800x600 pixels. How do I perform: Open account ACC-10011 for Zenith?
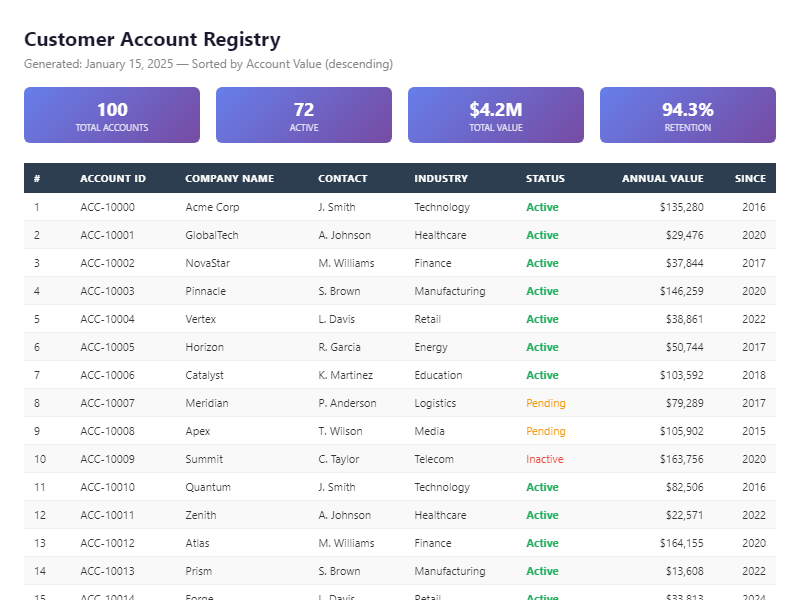107,515
